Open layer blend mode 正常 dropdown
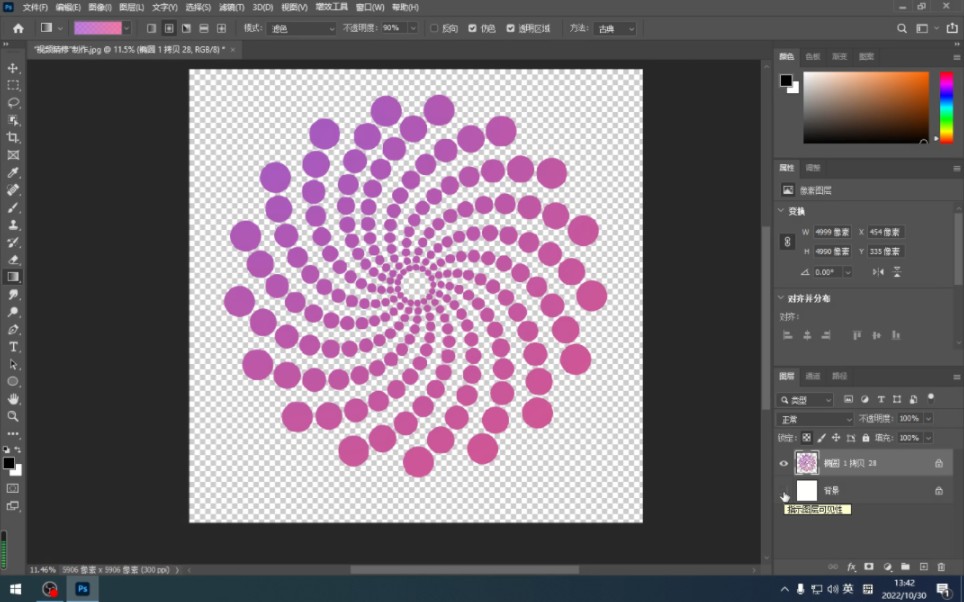This screenshot has width=964, height=602. coord(815,418)
